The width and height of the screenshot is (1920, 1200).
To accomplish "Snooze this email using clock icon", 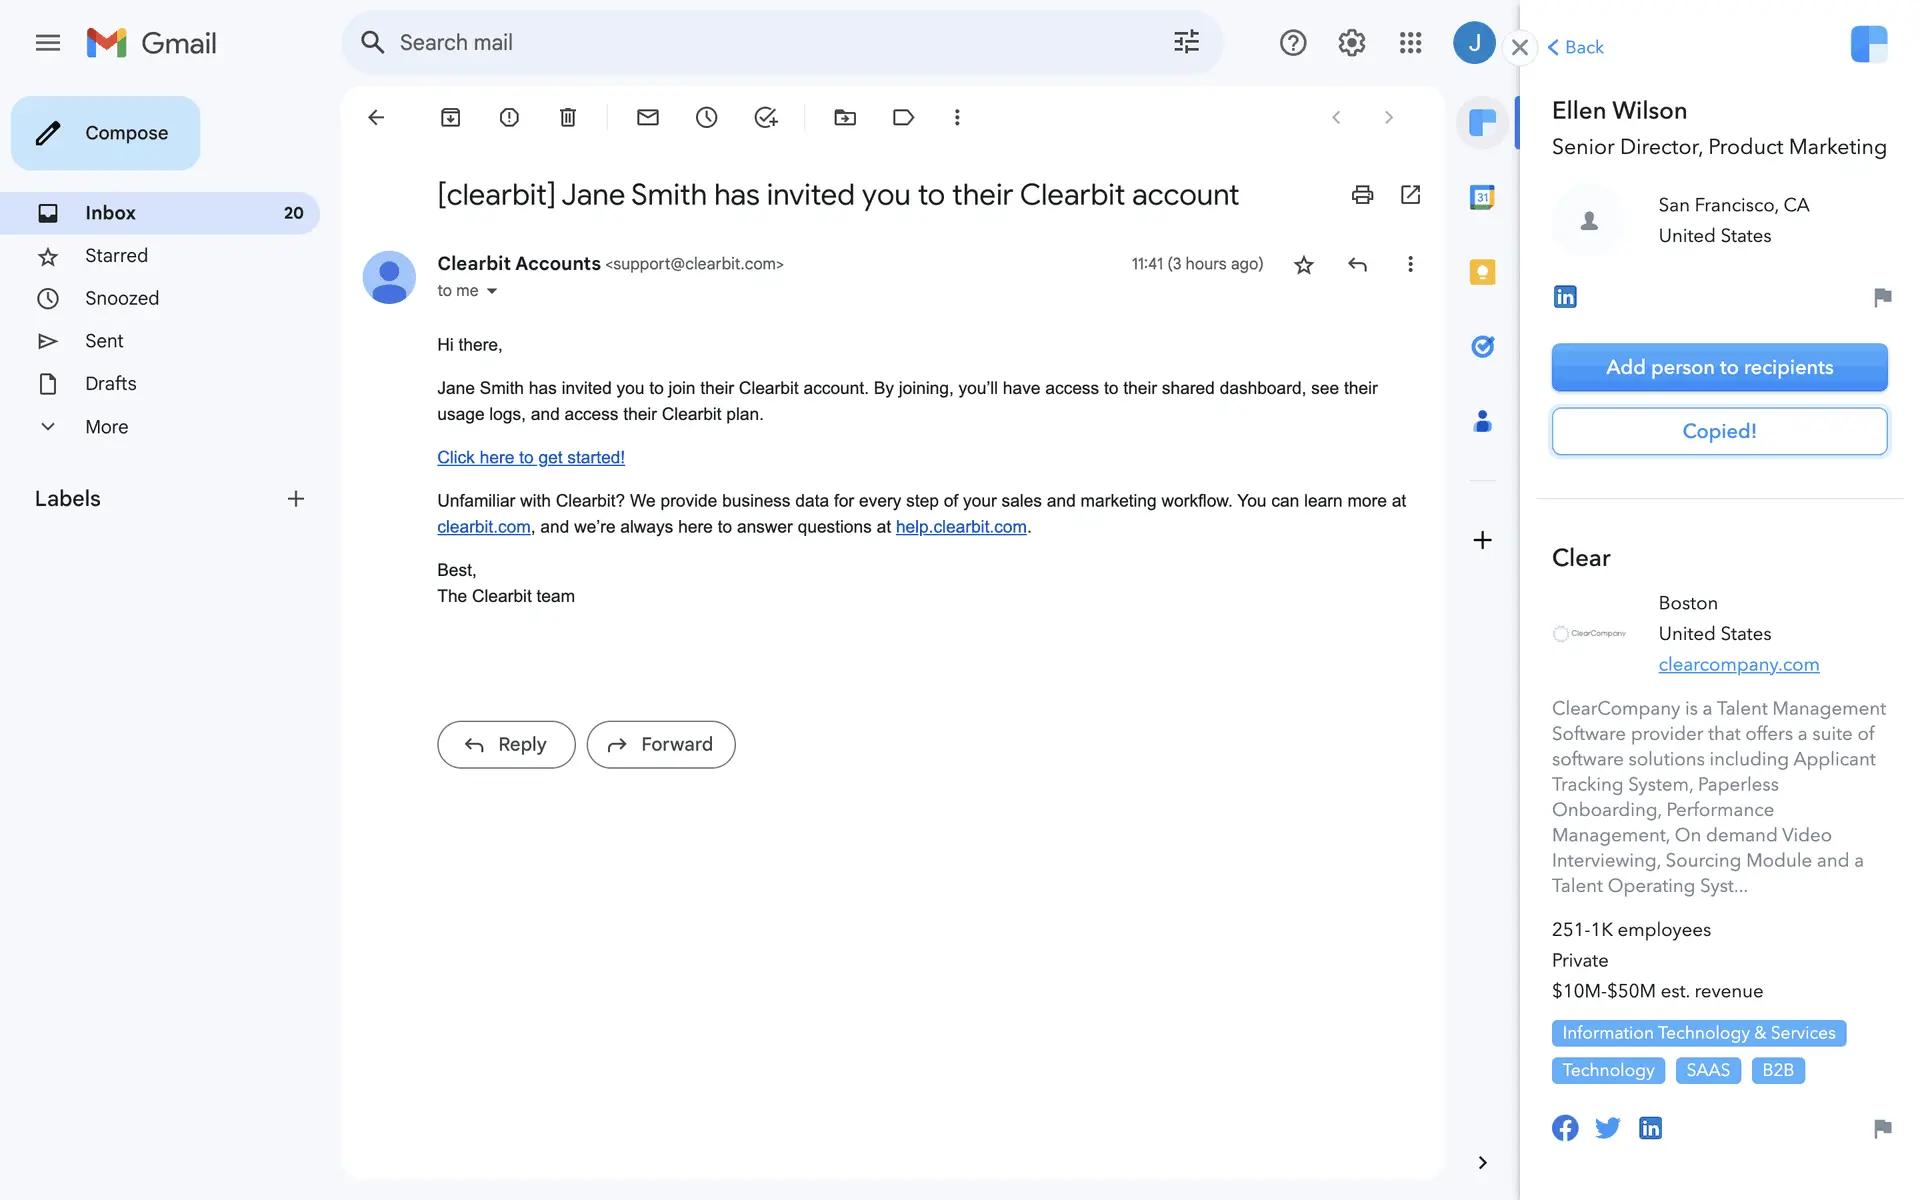I will coord(706,118).
